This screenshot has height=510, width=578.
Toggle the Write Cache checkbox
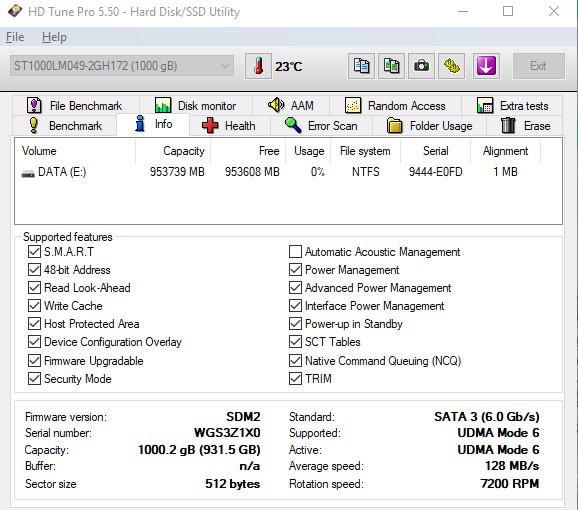point(34,305)
